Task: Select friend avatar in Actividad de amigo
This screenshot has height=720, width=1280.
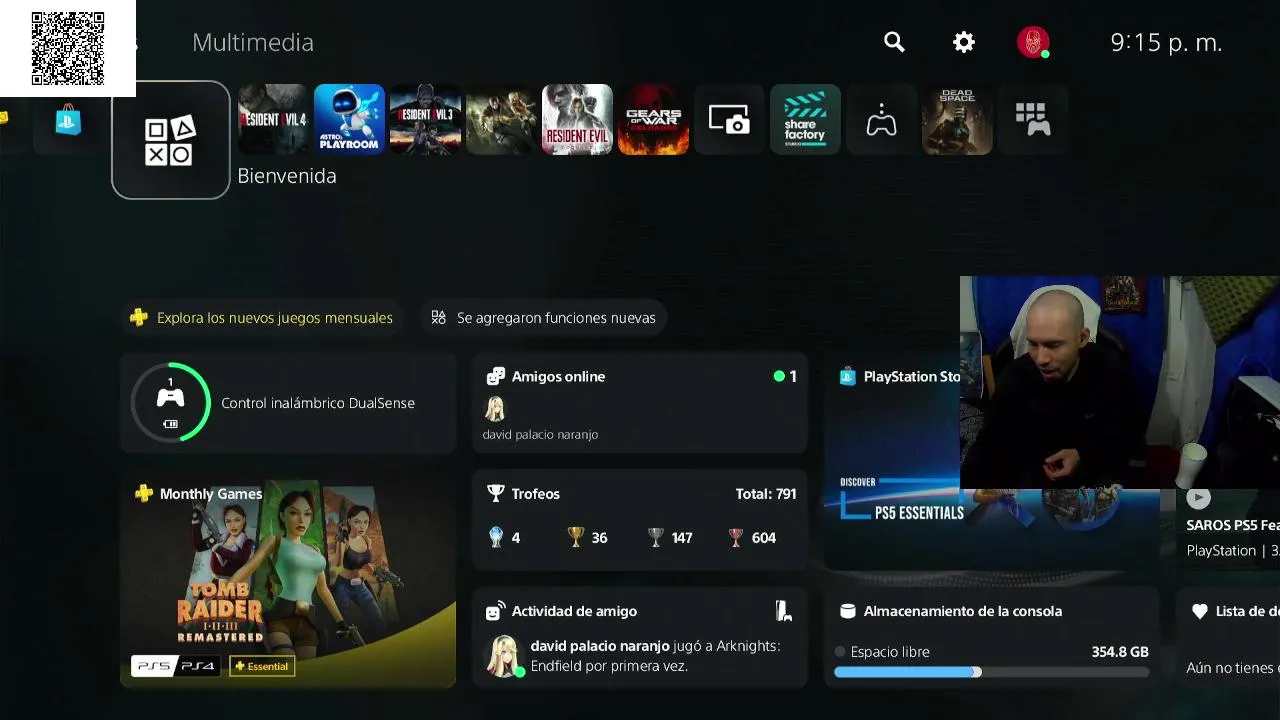Action: 503,656
